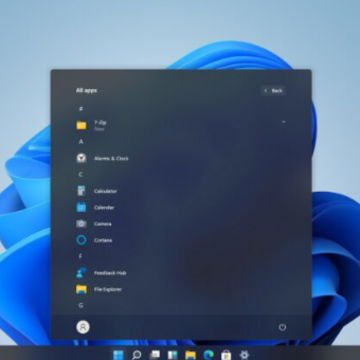Open File Explorer icon in app list
This screenshot has height=360, width=360.
(81, 289)
